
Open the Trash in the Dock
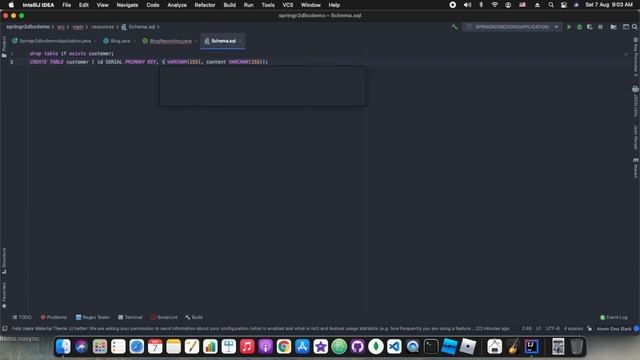[576, 347]
